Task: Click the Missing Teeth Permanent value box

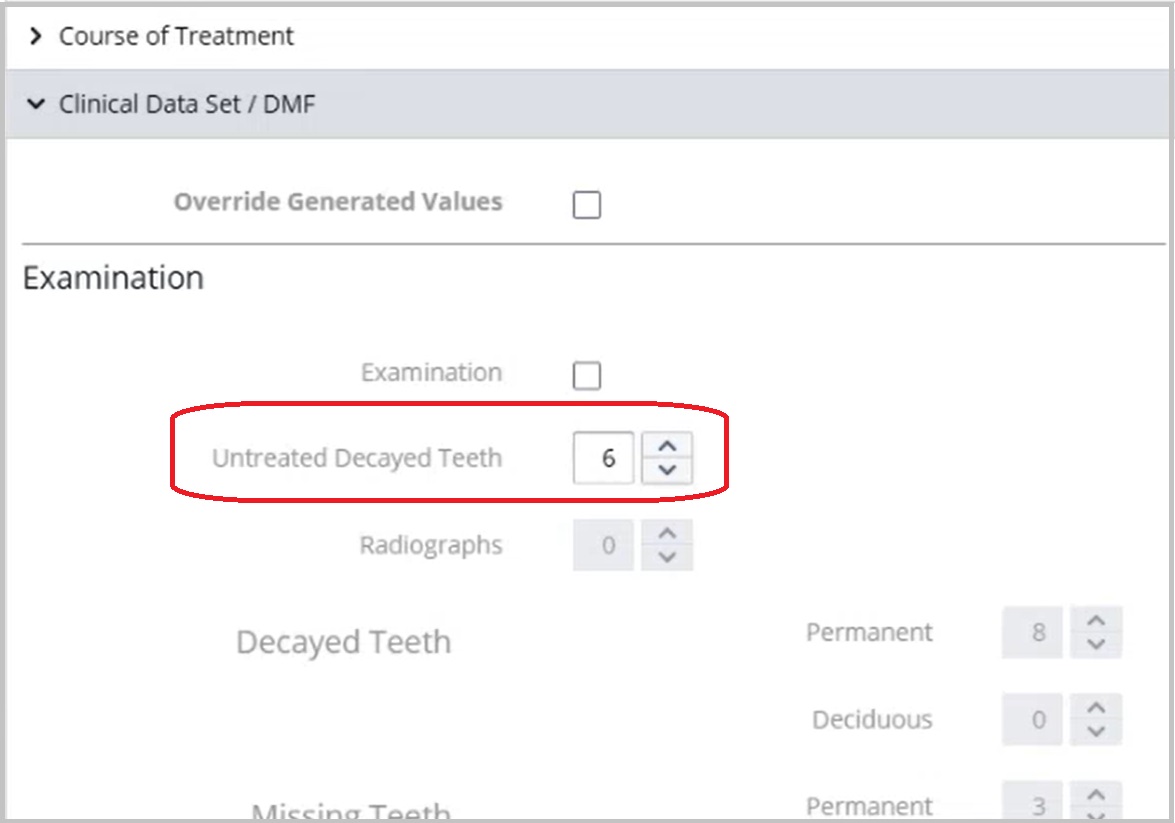Action: [1032, 801]
